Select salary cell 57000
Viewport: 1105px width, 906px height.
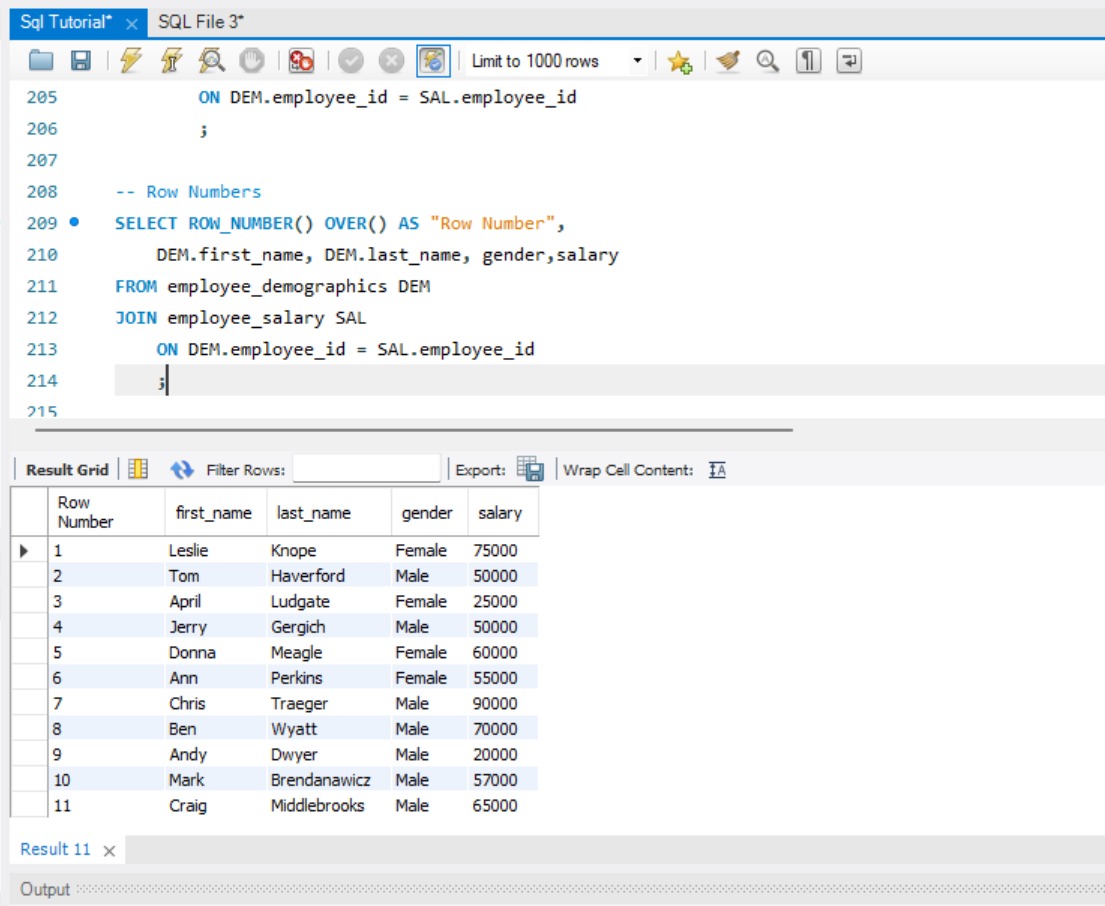(x=502, y=780)
